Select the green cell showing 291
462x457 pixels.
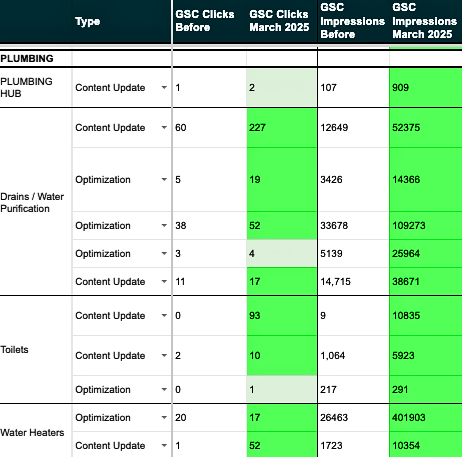pyautogui.click(x=426, y=390)
